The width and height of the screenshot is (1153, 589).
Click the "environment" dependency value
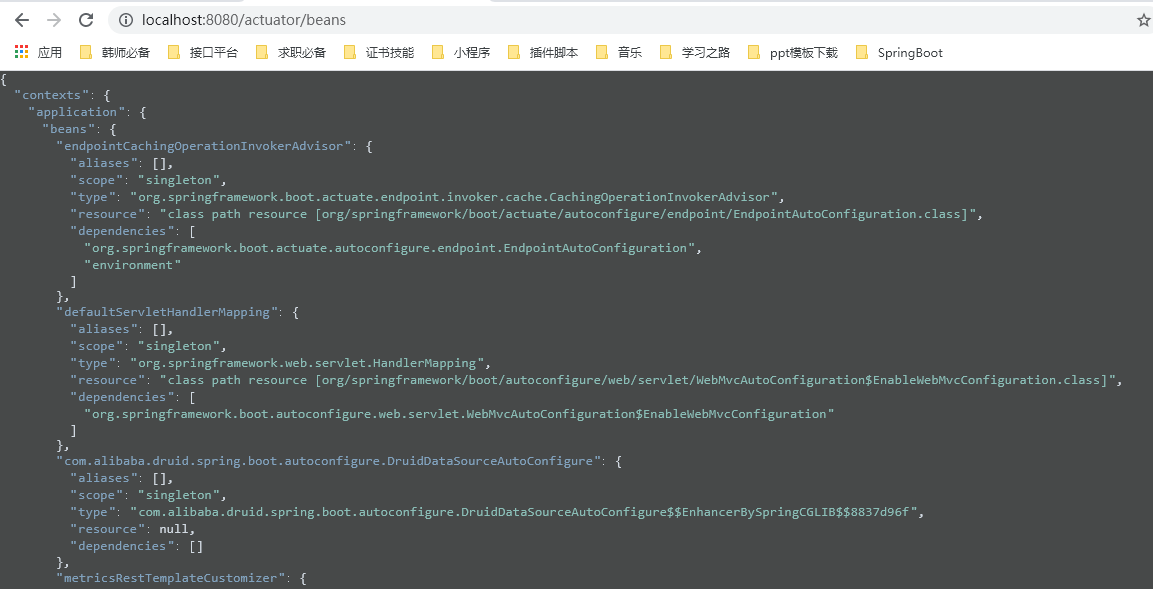click(x=132, y=265)
